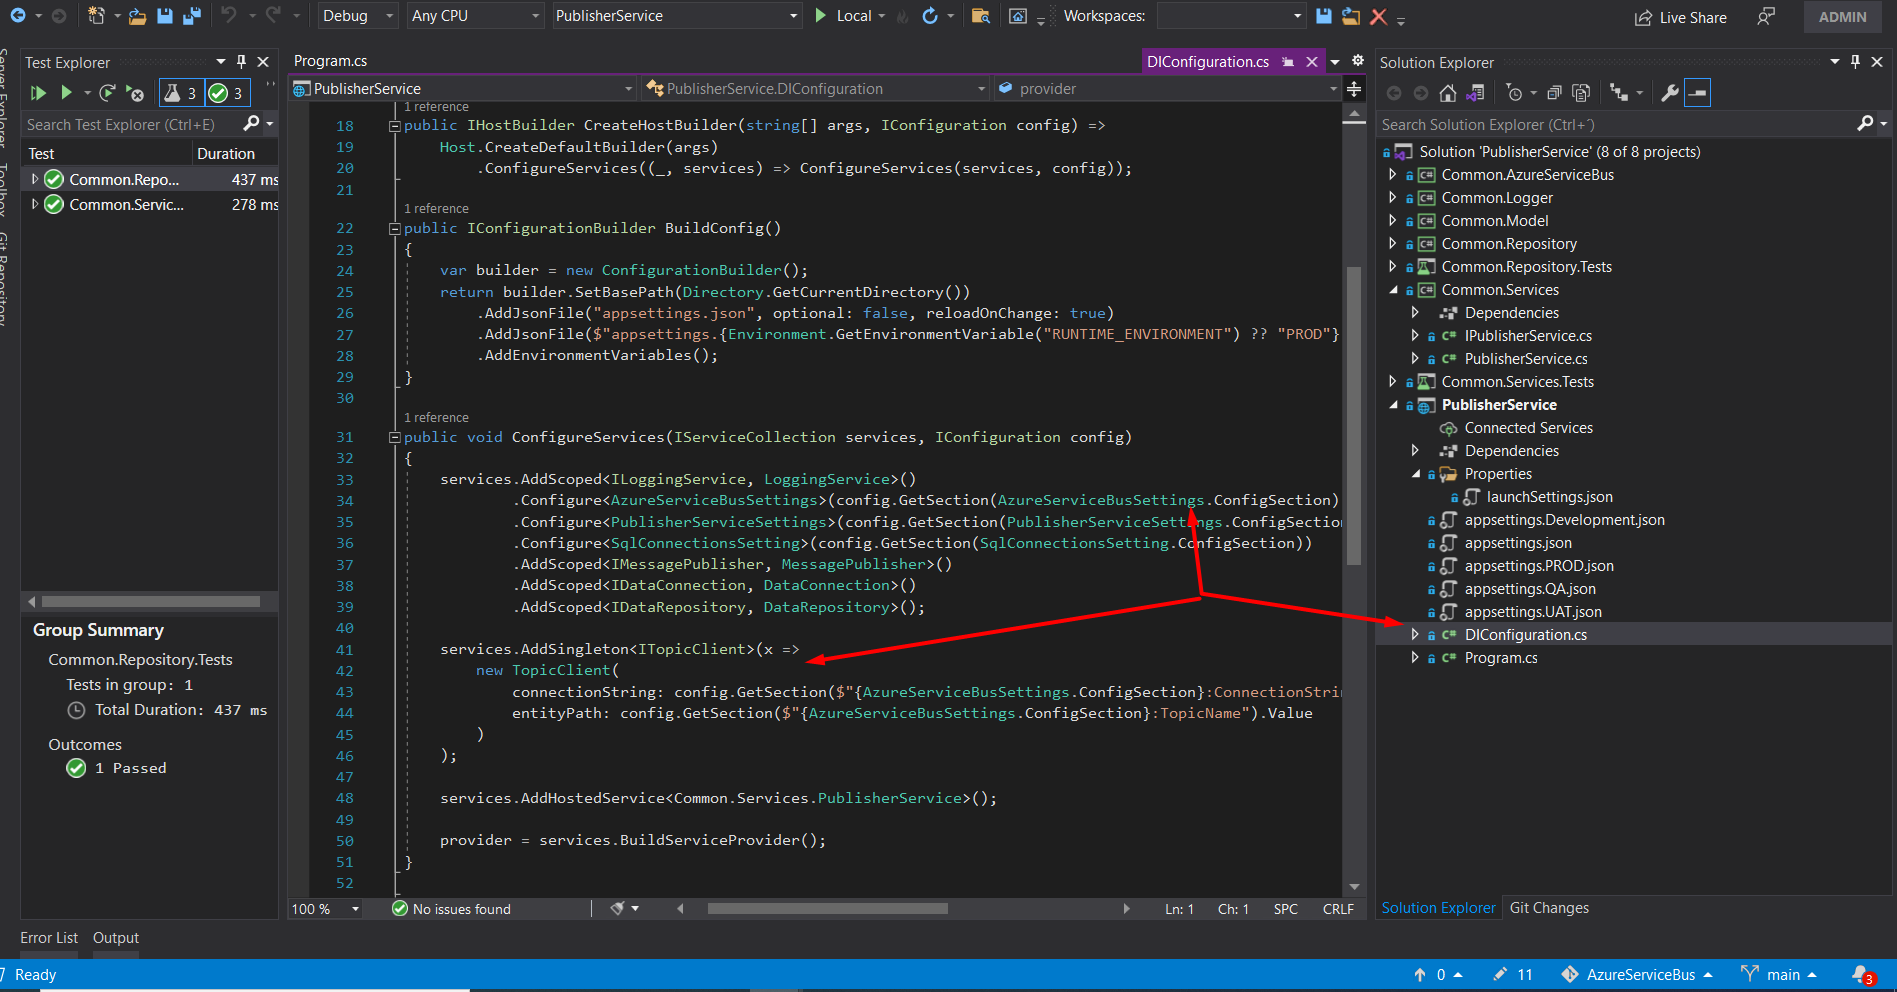Toggle the Preview Selected Items button

tap(1697, 93)
